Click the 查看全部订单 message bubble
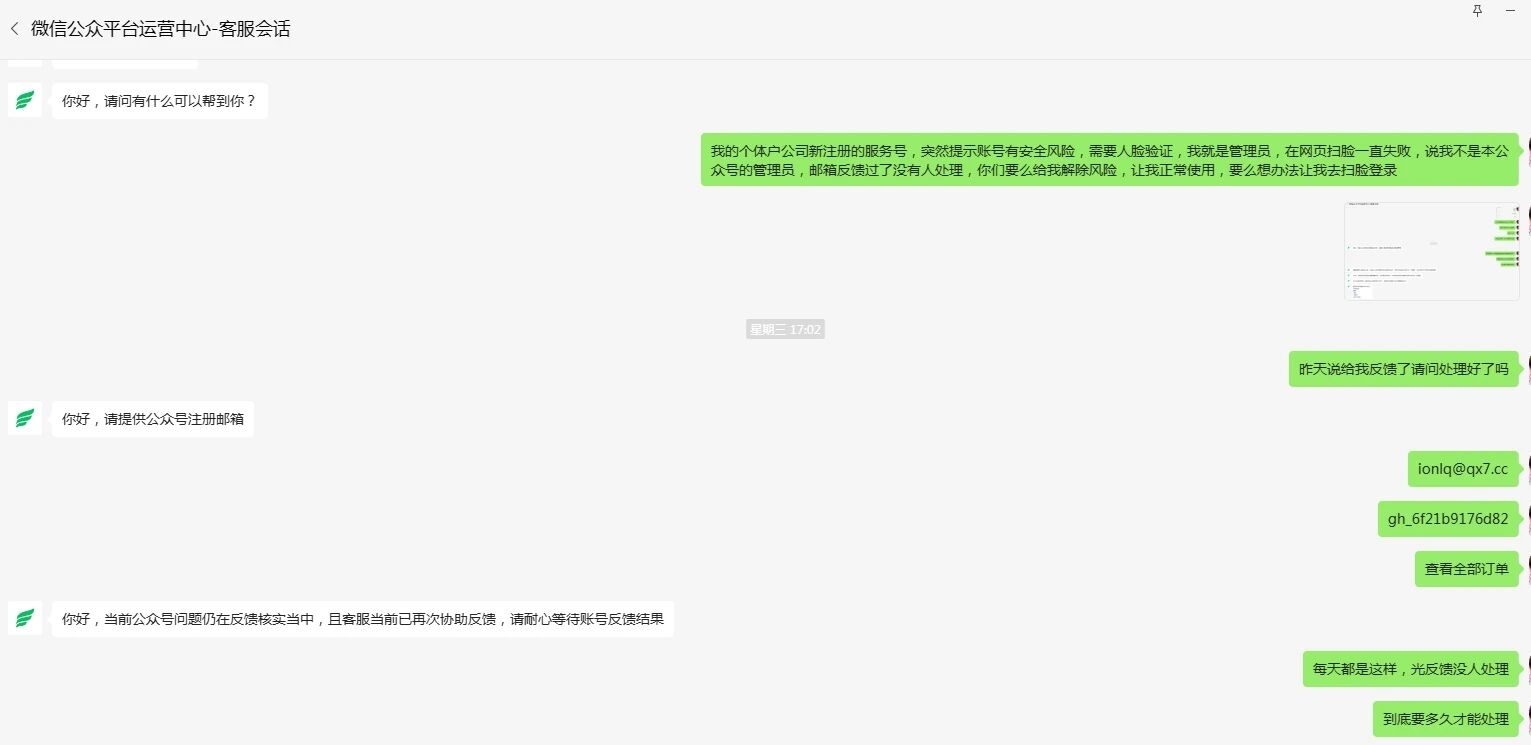This screenshot has width=1531, height=745. pyautogui.click(x=1467, y=568)
